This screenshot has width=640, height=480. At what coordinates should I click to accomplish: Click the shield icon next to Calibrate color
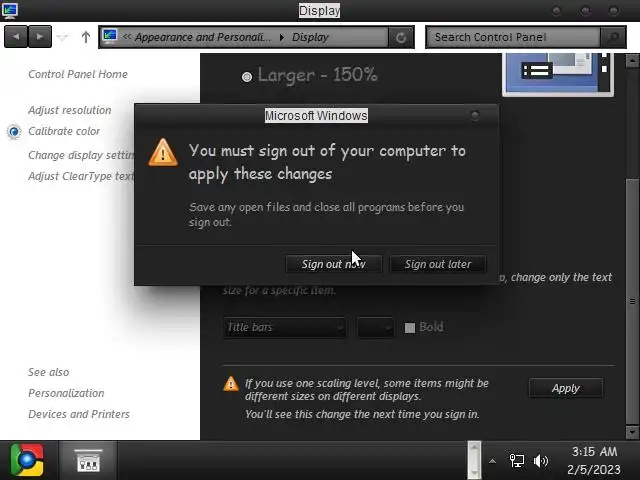[x=14, y=131]
